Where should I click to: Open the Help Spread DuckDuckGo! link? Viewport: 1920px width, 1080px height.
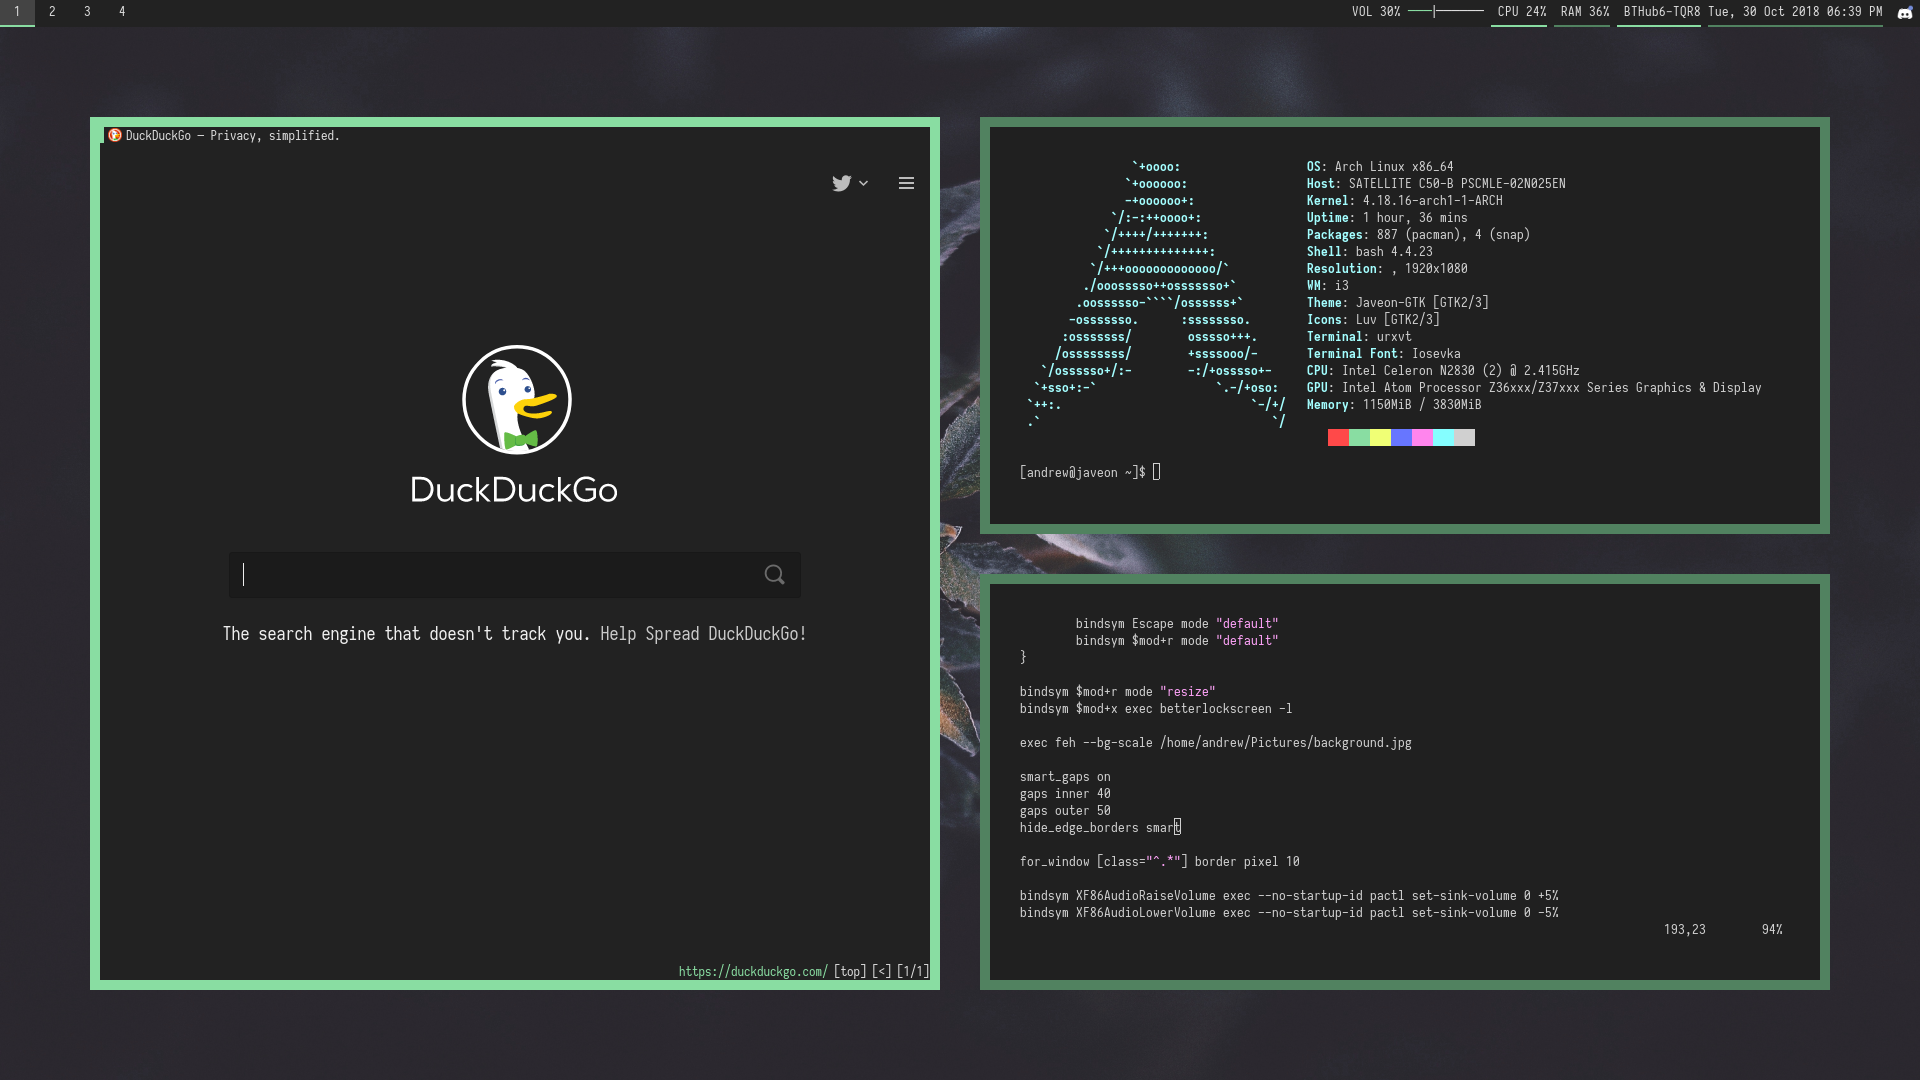703,634
